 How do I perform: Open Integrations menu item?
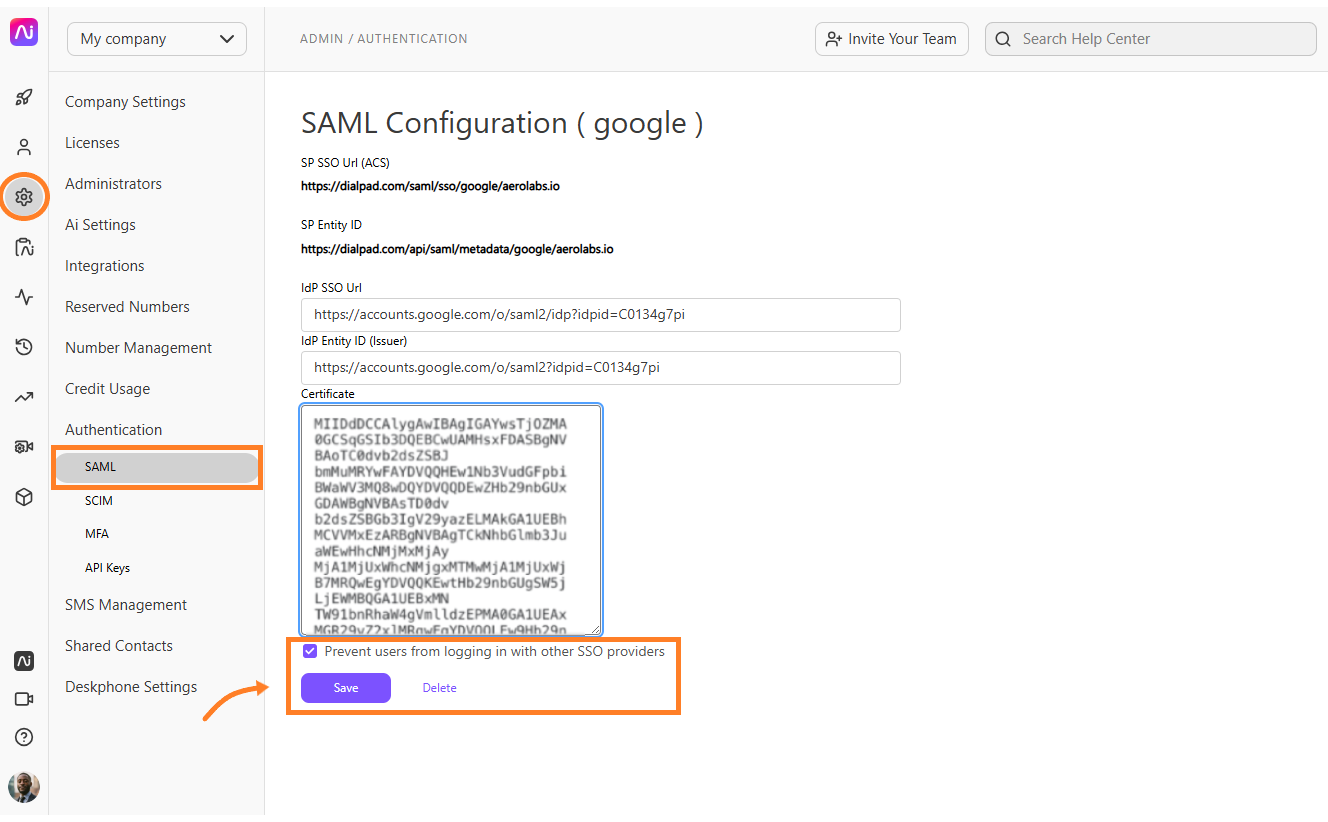pyautogui.click(x=104, y=266)
